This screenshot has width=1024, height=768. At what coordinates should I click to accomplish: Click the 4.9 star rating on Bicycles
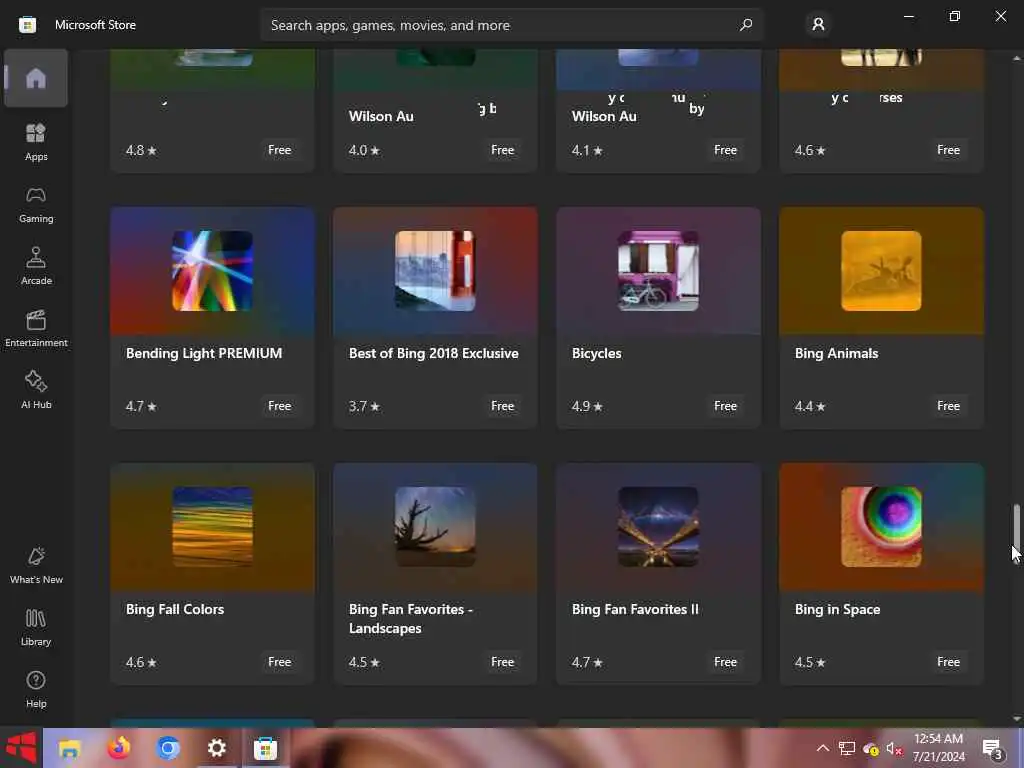click(587, 406)
